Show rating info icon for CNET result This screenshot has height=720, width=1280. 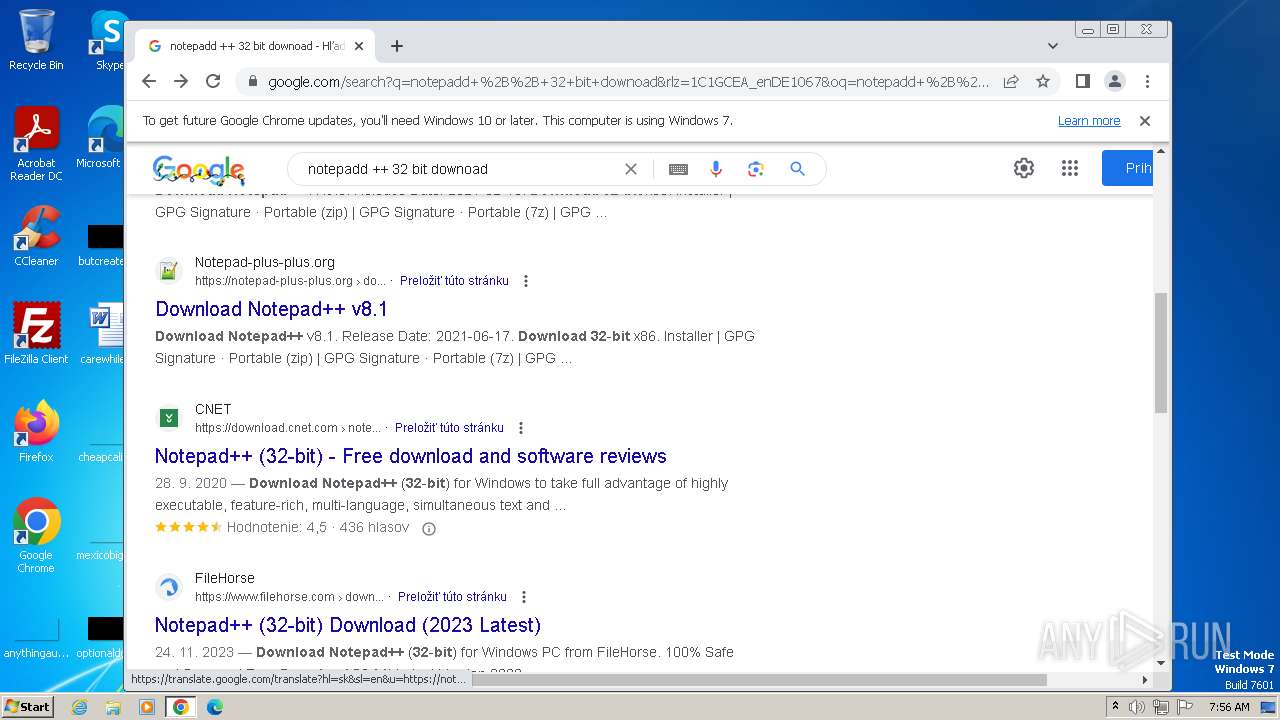pos(429,529)
